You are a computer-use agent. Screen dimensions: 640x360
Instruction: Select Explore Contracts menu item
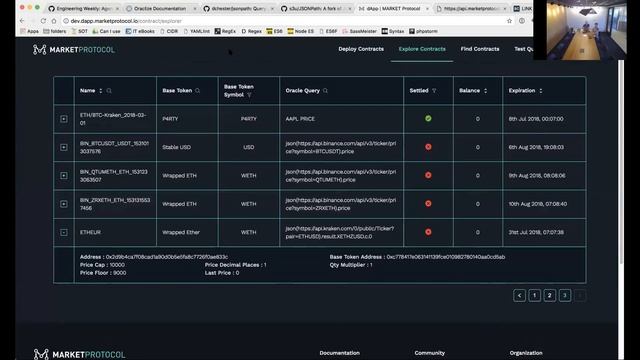pyautogui.click(x=422, y=49)
